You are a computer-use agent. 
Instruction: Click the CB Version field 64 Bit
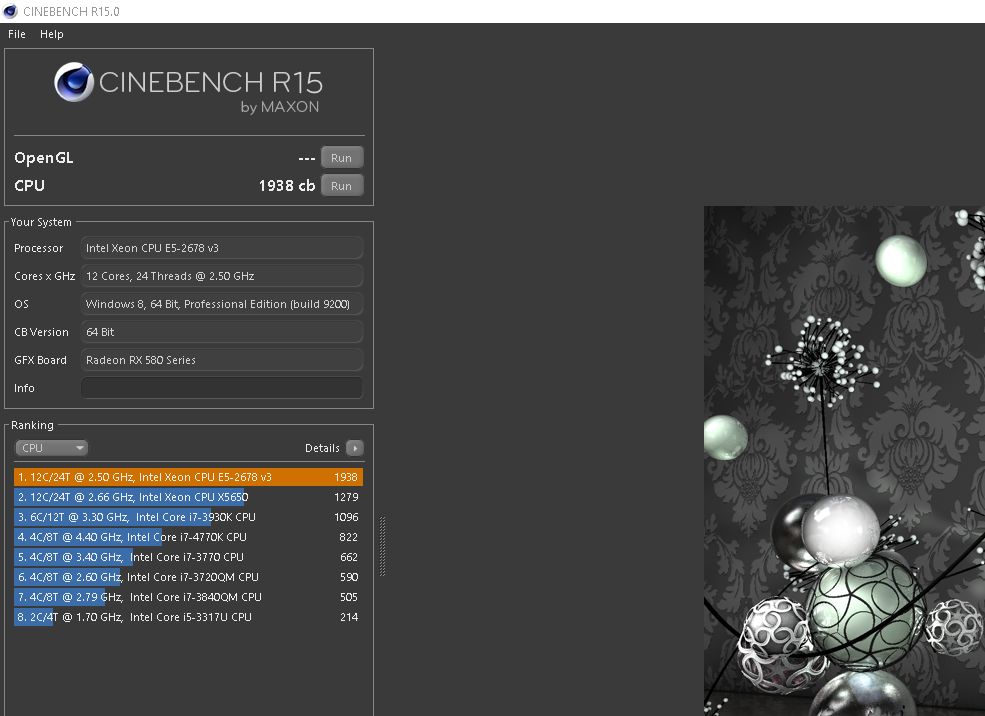pyautogui.click(x=222, y=332)
